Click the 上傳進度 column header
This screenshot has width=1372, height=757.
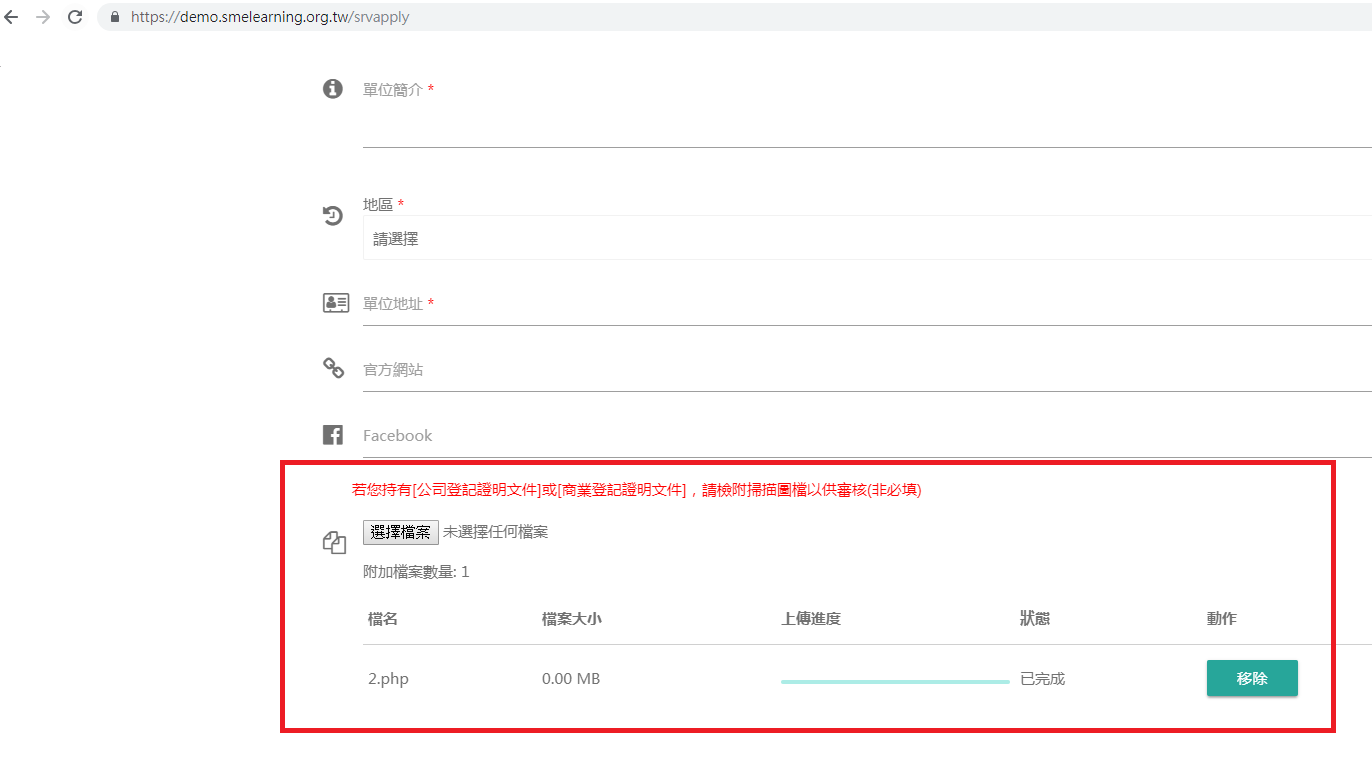point(811,619)
